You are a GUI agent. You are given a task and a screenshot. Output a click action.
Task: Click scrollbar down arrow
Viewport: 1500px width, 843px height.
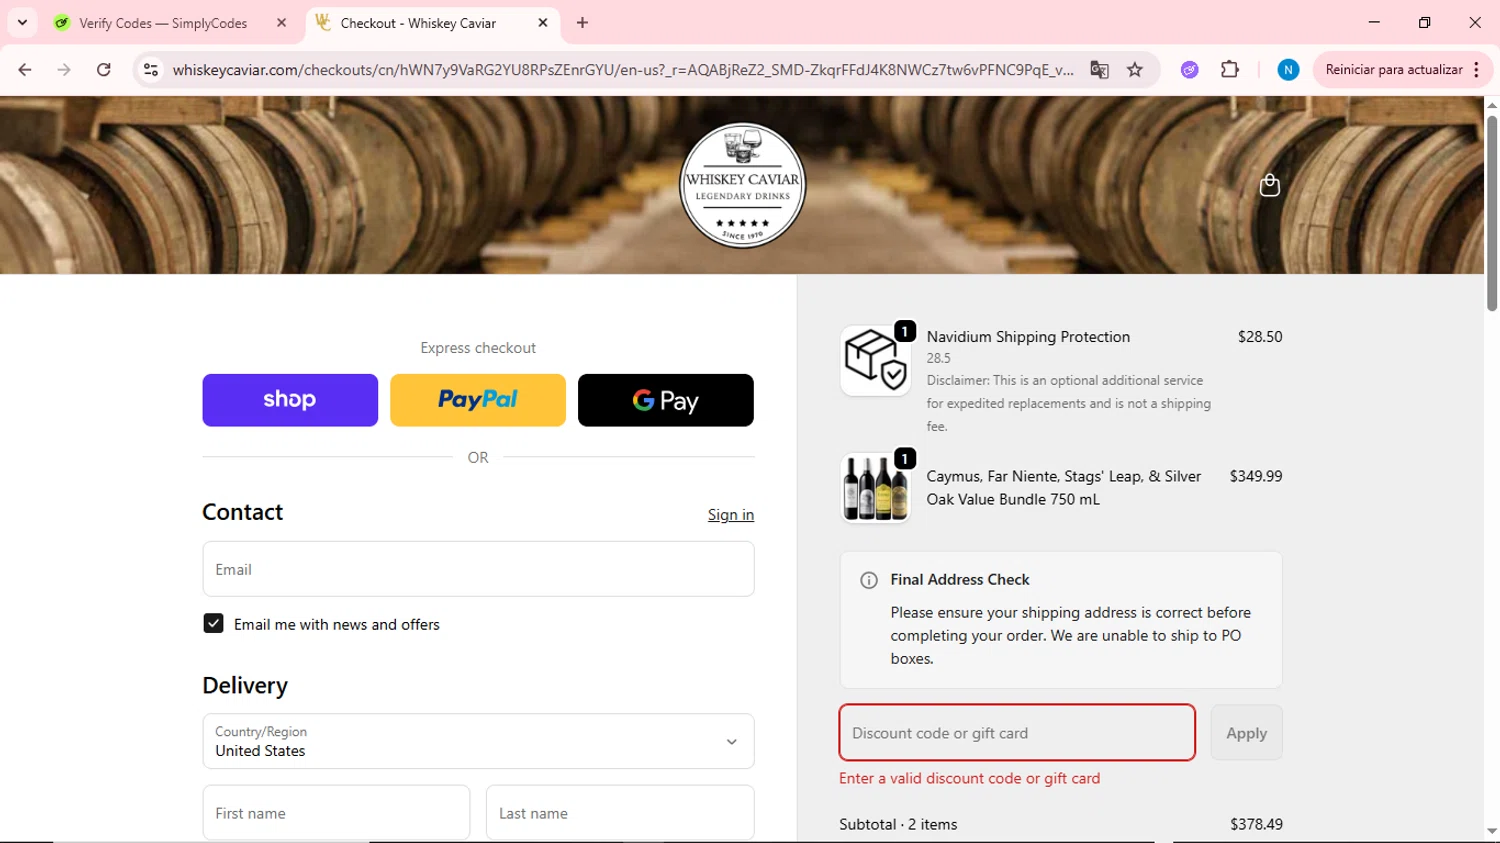pyautogui.click(x=1492, y=831)
